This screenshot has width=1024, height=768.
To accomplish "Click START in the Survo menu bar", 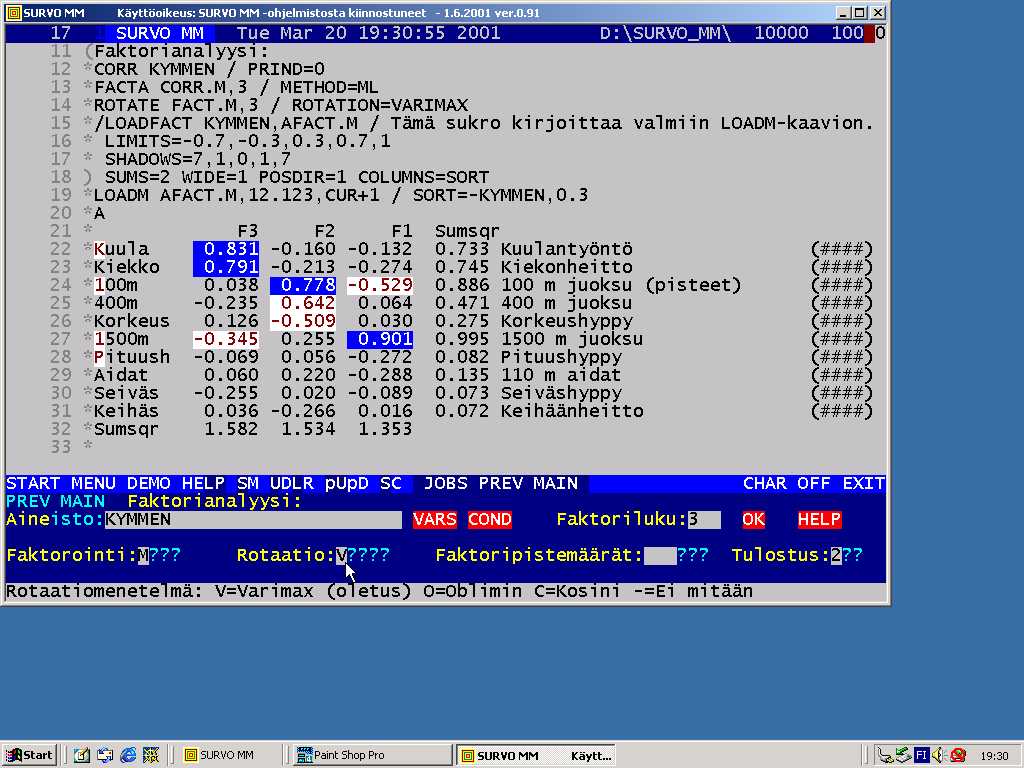I will pos(33,484).
